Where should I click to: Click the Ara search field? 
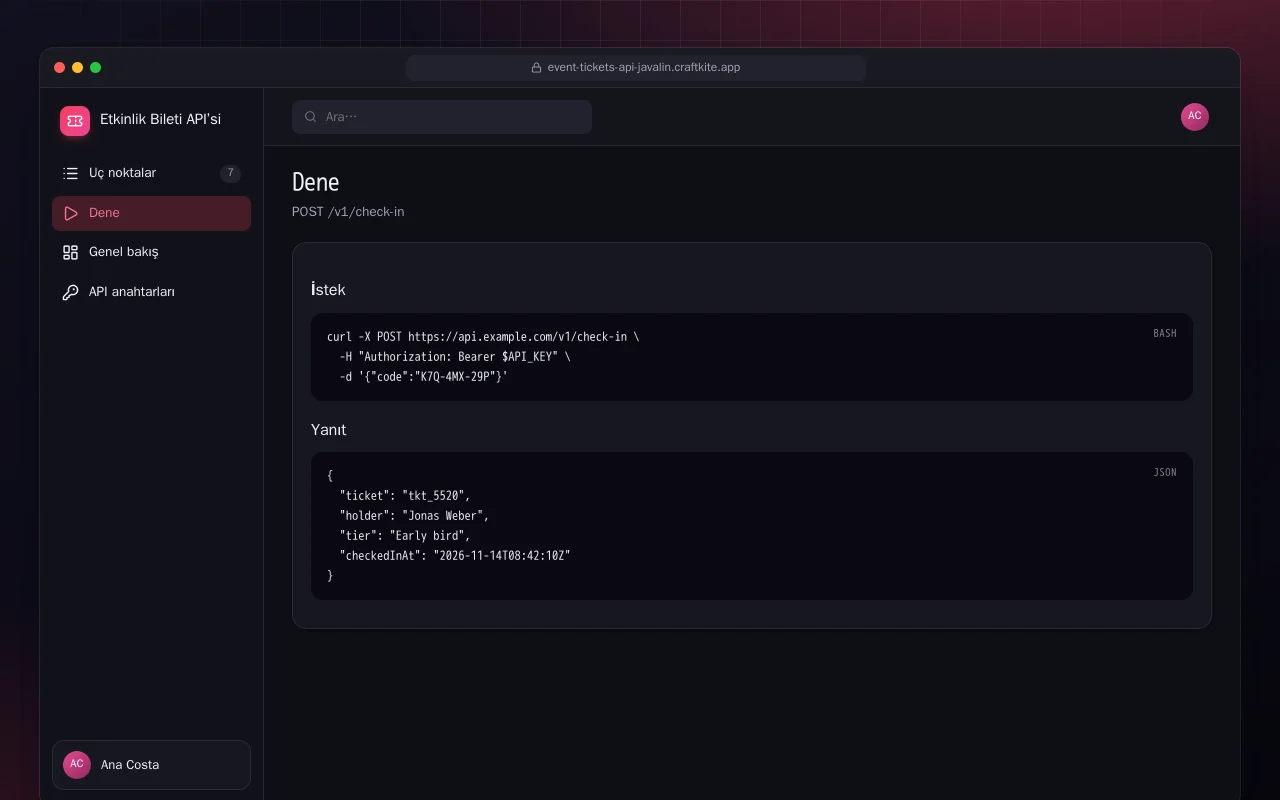(442, 117)
